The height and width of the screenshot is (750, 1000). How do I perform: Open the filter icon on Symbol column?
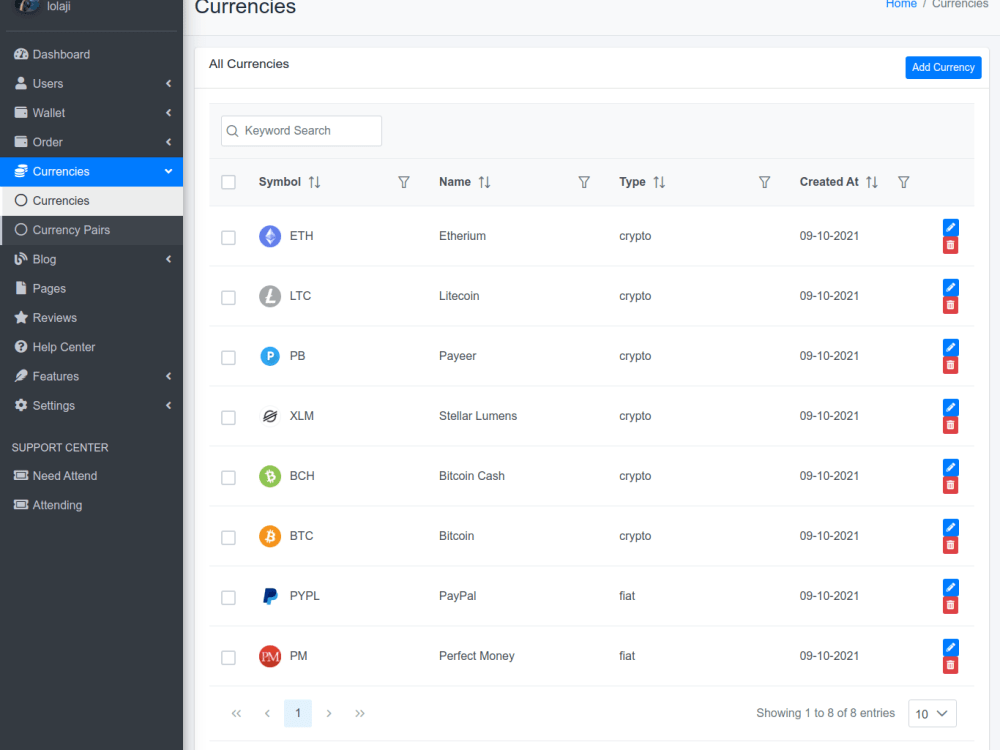pos(404,182)
